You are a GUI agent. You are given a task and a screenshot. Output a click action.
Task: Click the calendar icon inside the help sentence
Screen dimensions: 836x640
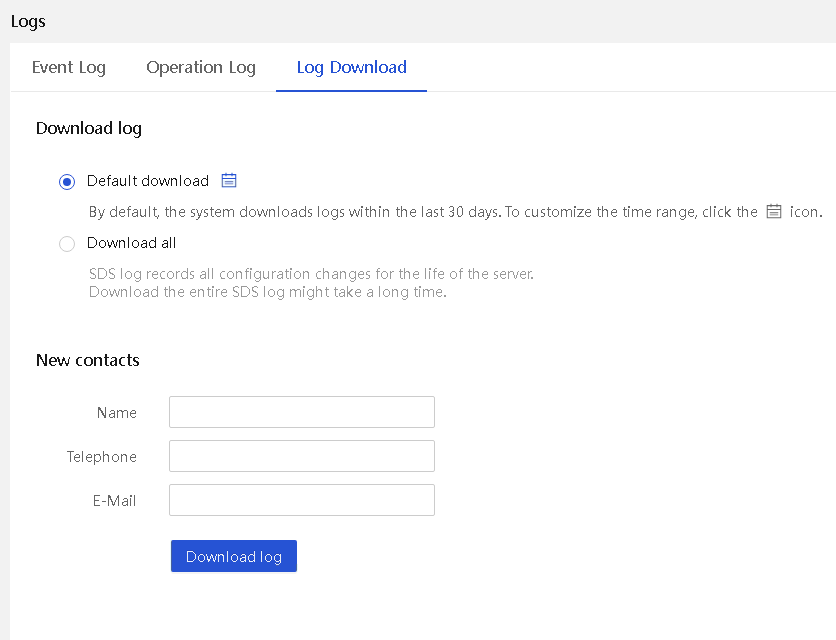point(774,212)
